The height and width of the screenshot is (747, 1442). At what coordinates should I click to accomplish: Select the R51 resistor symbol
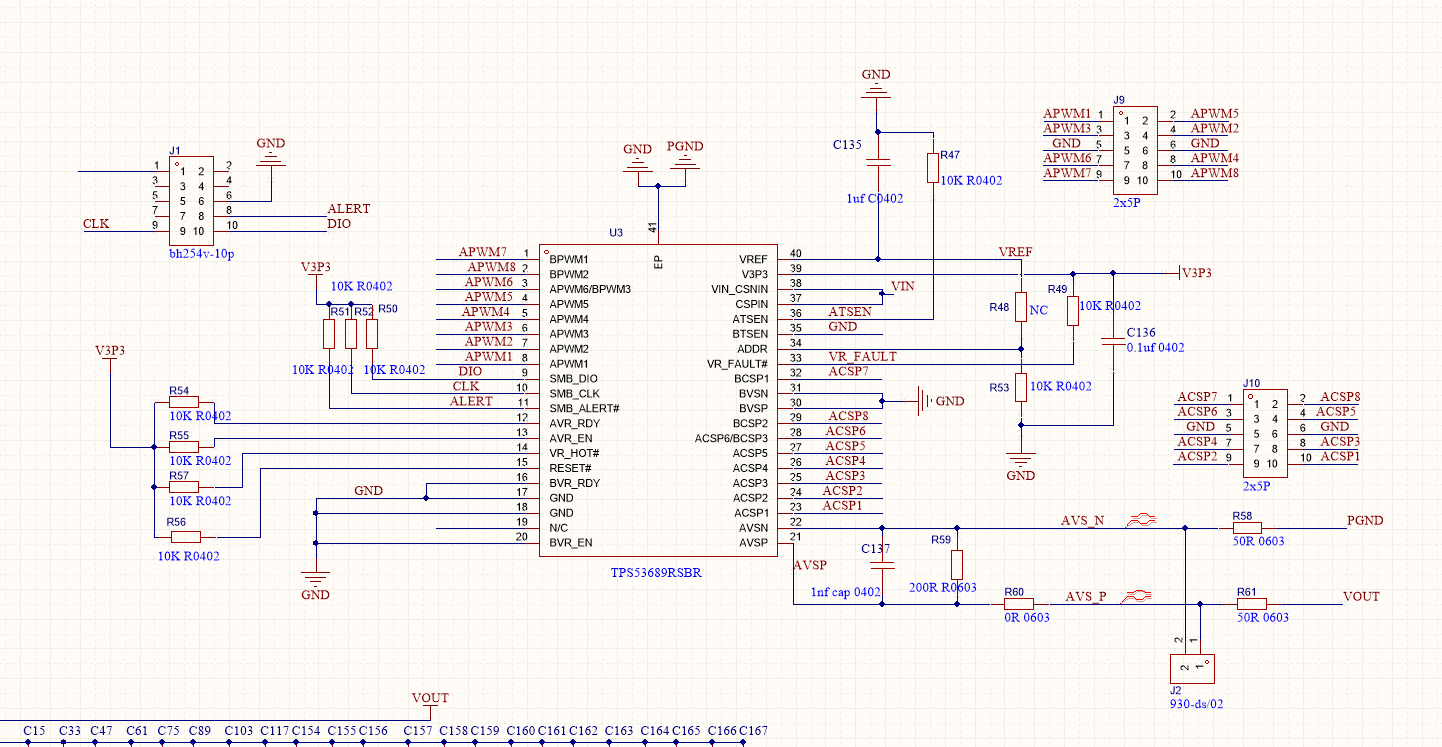click(x=331, y=335)
